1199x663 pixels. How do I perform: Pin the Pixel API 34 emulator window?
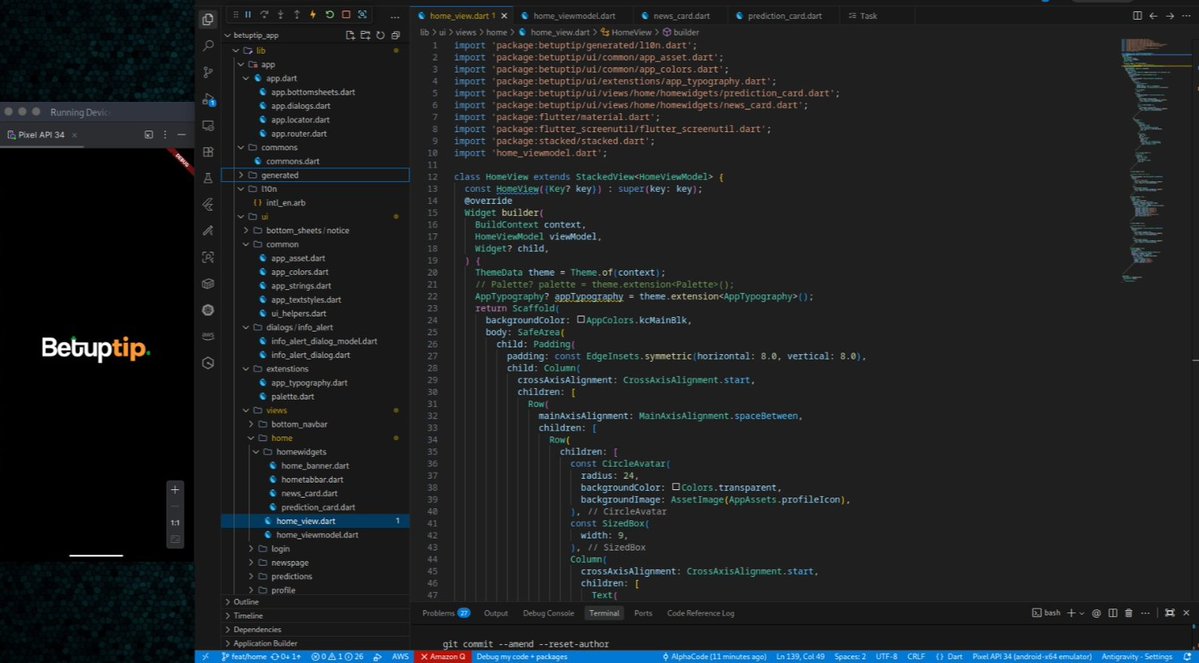(x=148, y=135)
